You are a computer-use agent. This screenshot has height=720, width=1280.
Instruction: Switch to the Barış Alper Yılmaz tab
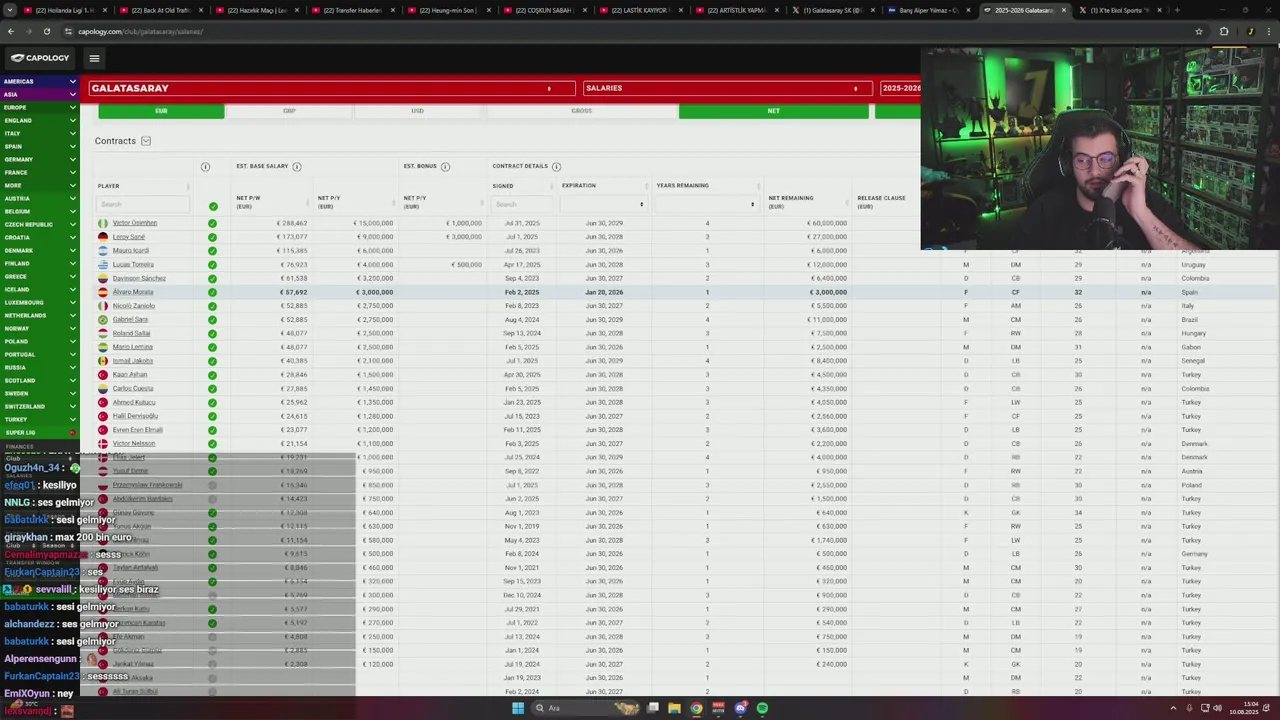pyautogui.click(x=929, y=10)
